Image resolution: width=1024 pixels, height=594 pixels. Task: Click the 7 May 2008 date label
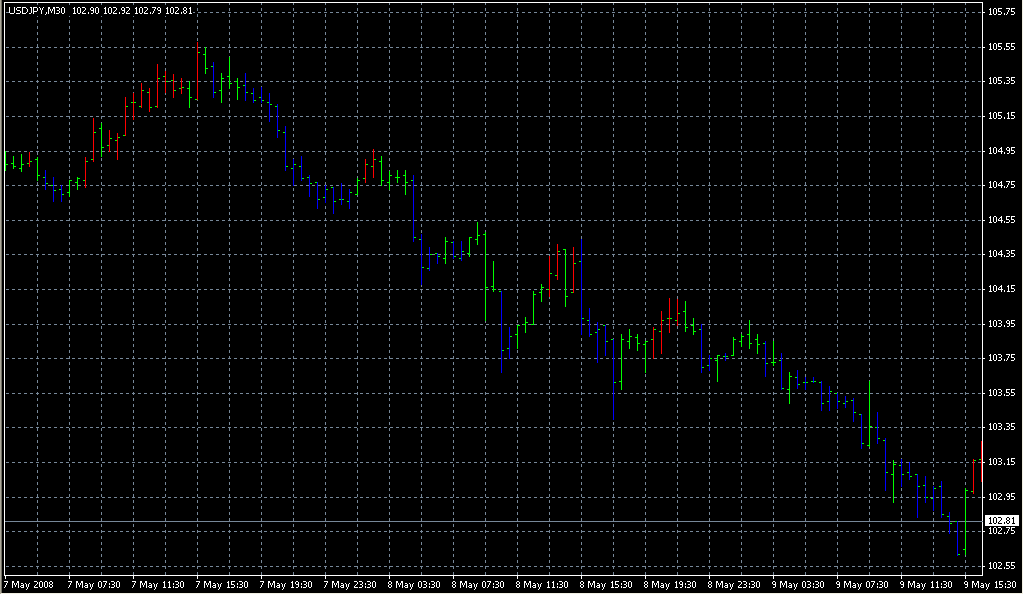point(29,584)
